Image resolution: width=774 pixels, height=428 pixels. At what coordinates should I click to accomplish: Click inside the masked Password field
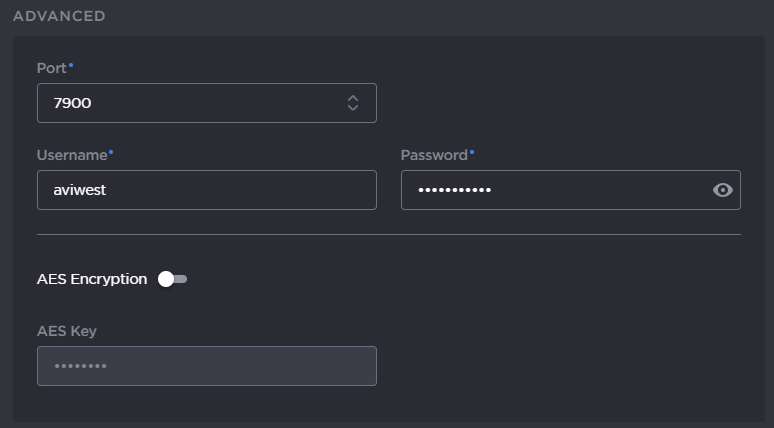[x=550, y=190]
